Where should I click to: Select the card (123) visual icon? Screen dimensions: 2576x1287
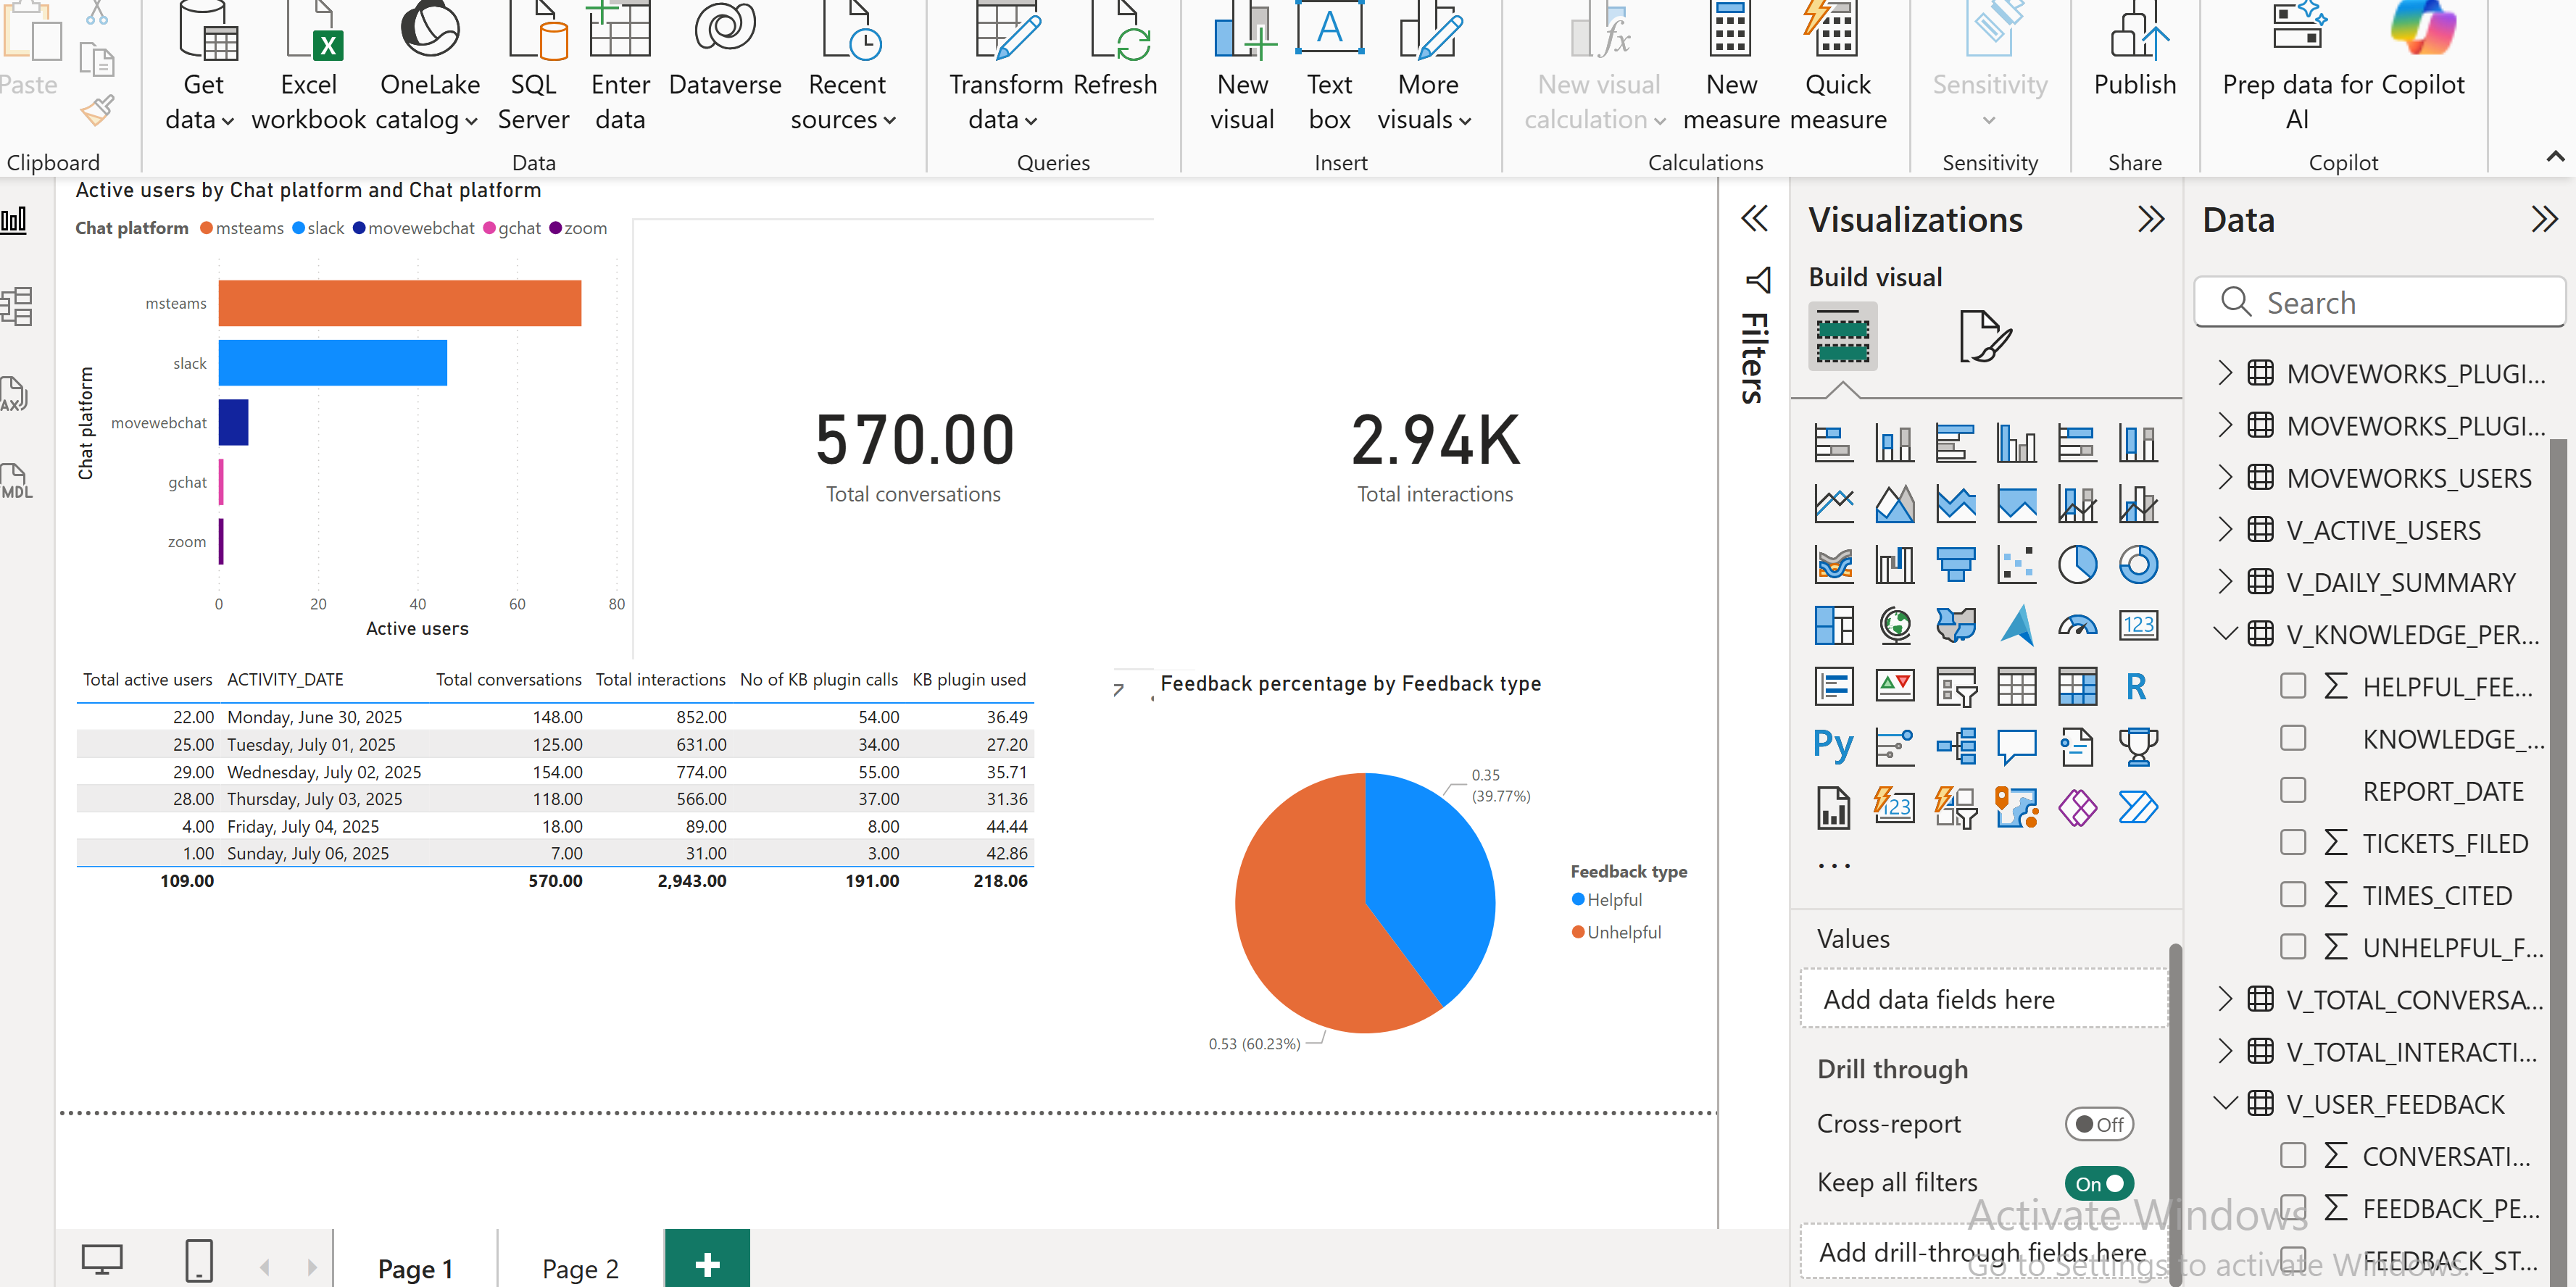[2138, 626]
